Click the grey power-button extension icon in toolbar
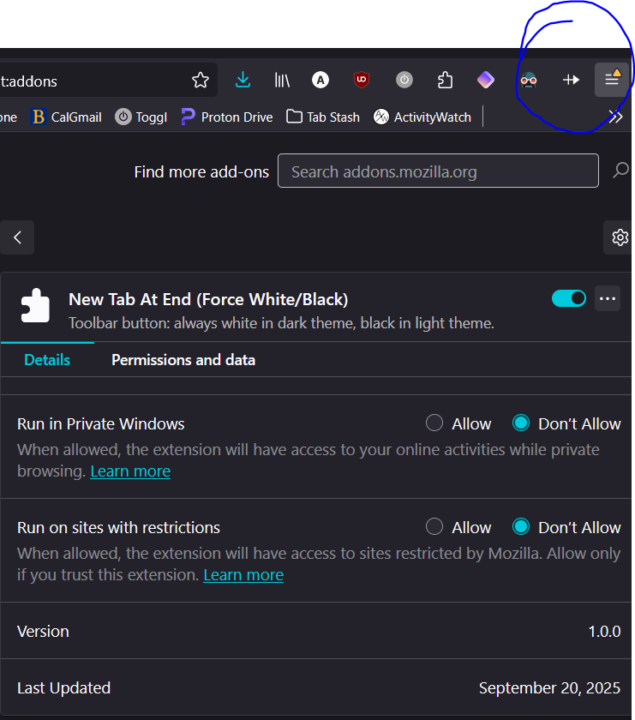 (x=404, y=80)
